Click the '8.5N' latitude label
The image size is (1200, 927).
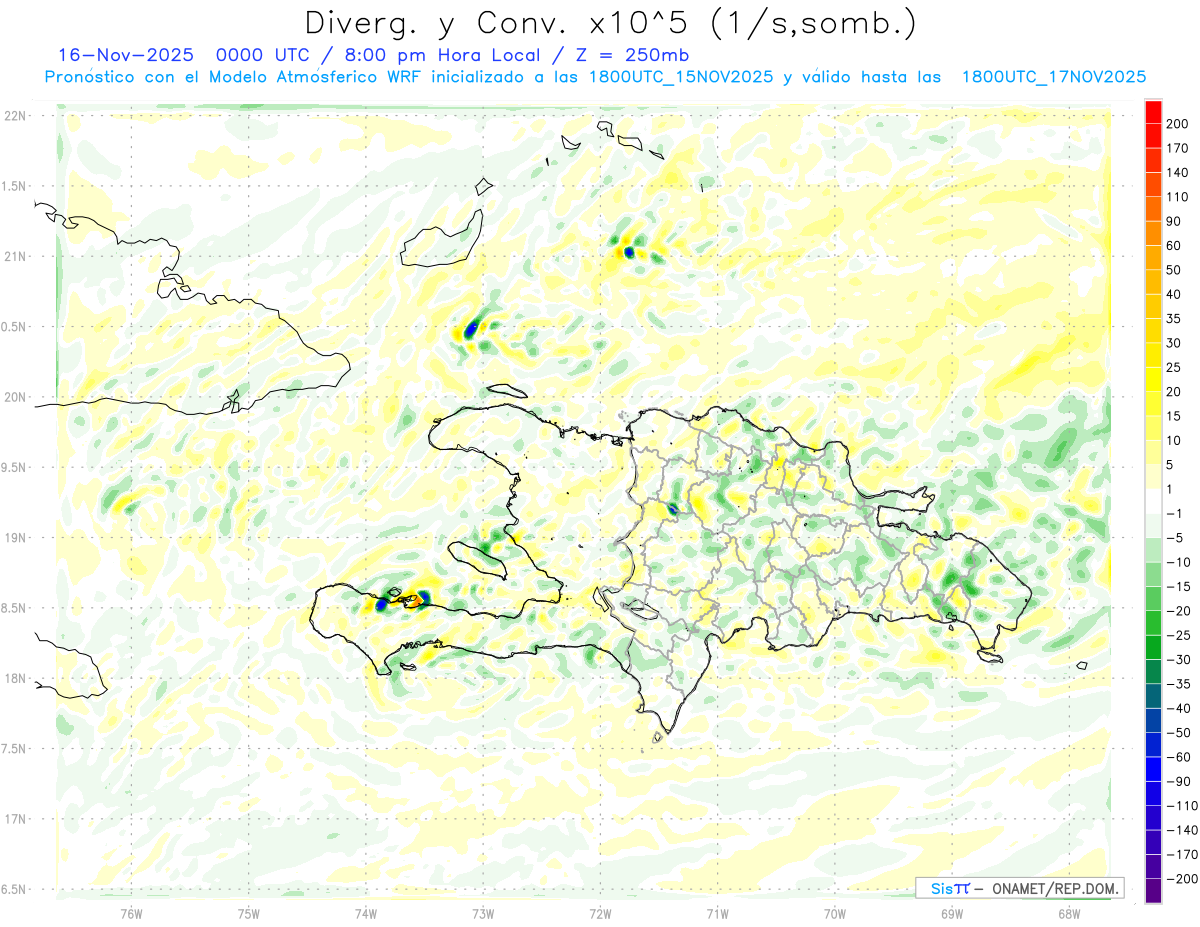tap(15, 608)
